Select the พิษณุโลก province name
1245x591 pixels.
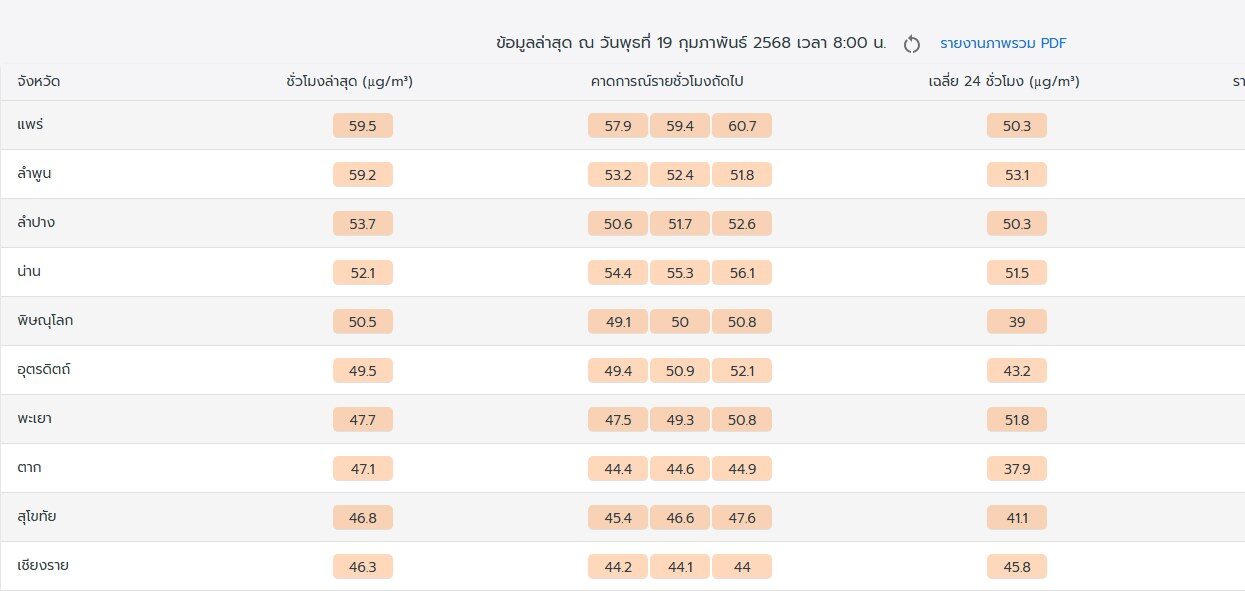coord(44,321)
